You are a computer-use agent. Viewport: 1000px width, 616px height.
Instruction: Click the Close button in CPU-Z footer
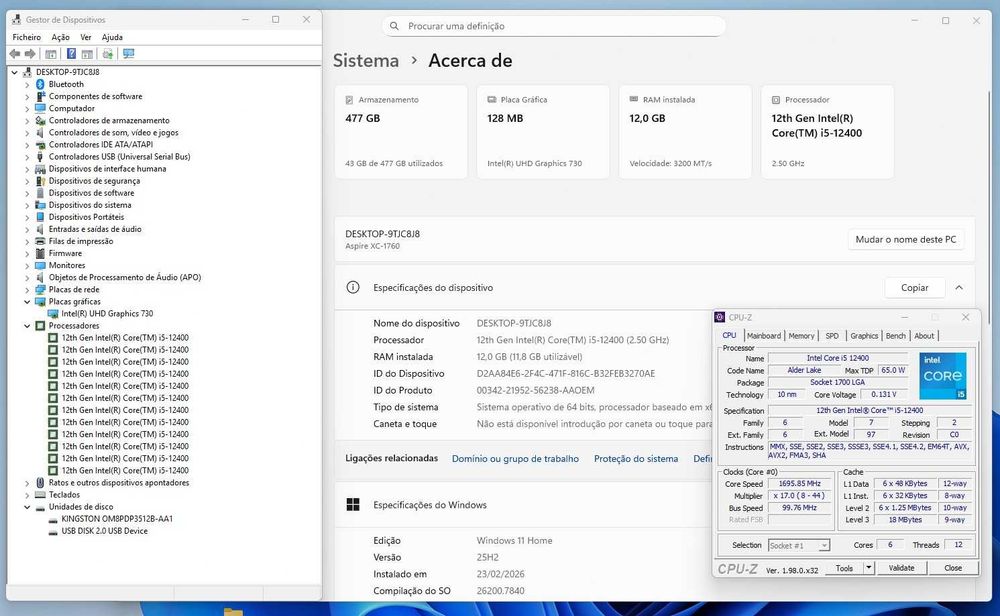tap(953, 568)
